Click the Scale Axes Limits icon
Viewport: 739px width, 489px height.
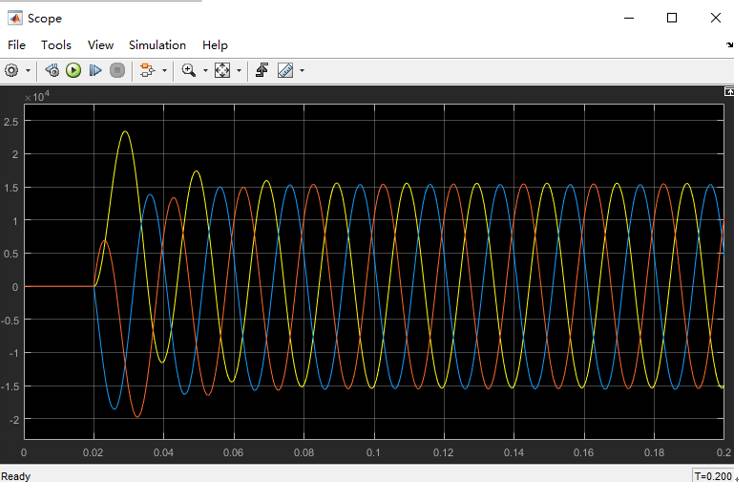click(222, 71)
